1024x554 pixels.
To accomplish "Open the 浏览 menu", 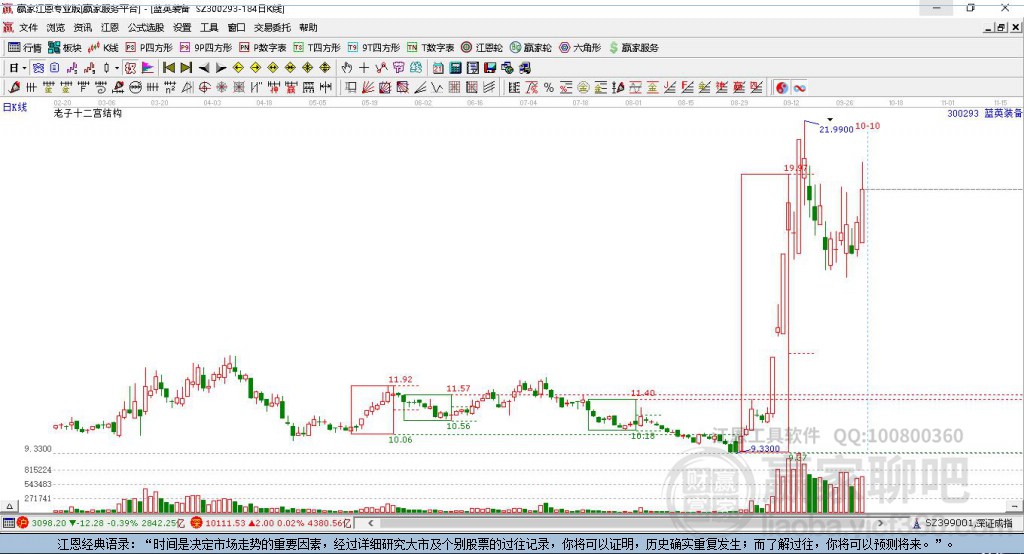I will click(56, 27).
